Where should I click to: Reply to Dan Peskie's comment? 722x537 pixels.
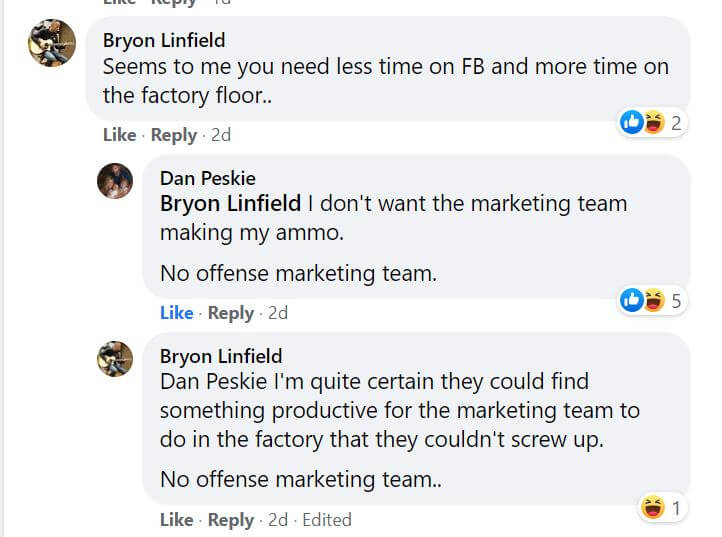pos(231,313)
